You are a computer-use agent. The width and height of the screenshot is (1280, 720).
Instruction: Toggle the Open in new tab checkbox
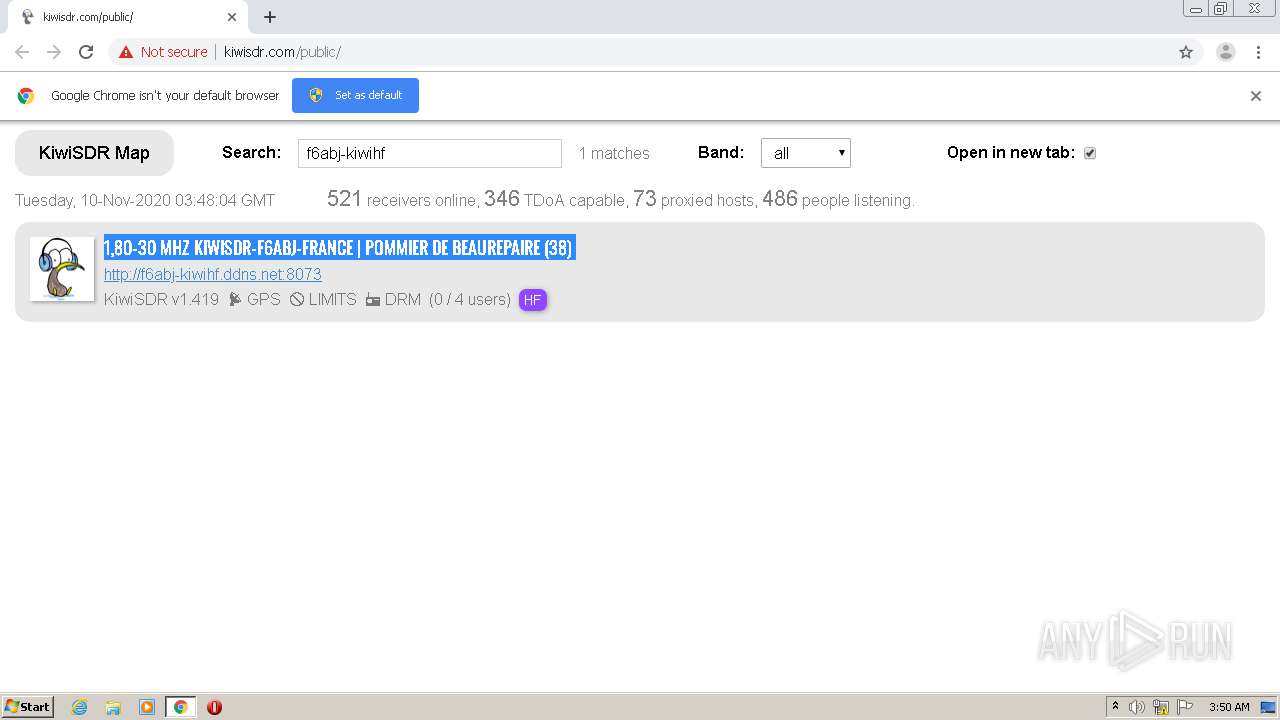click(x=1090, y=153)
